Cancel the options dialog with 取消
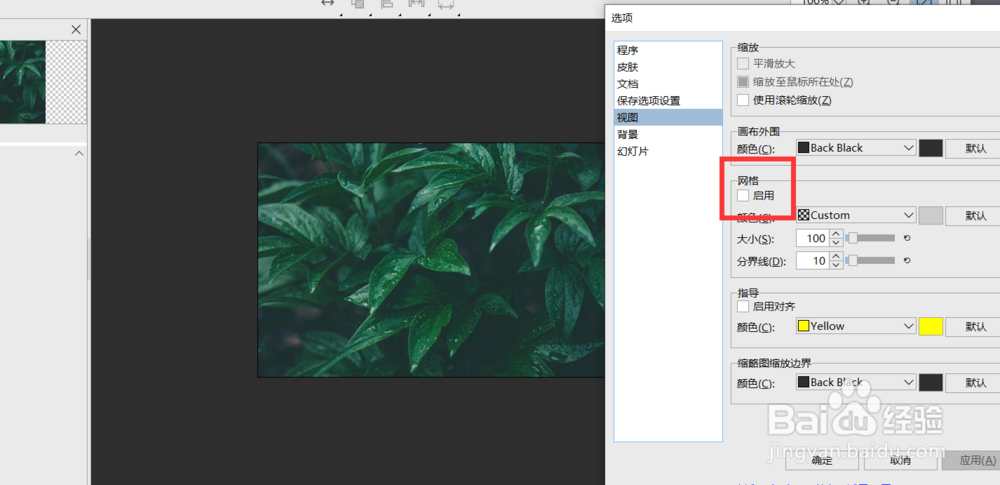Image resolution: width=1000 pixels, height=485 pixels. coord(900,460)
